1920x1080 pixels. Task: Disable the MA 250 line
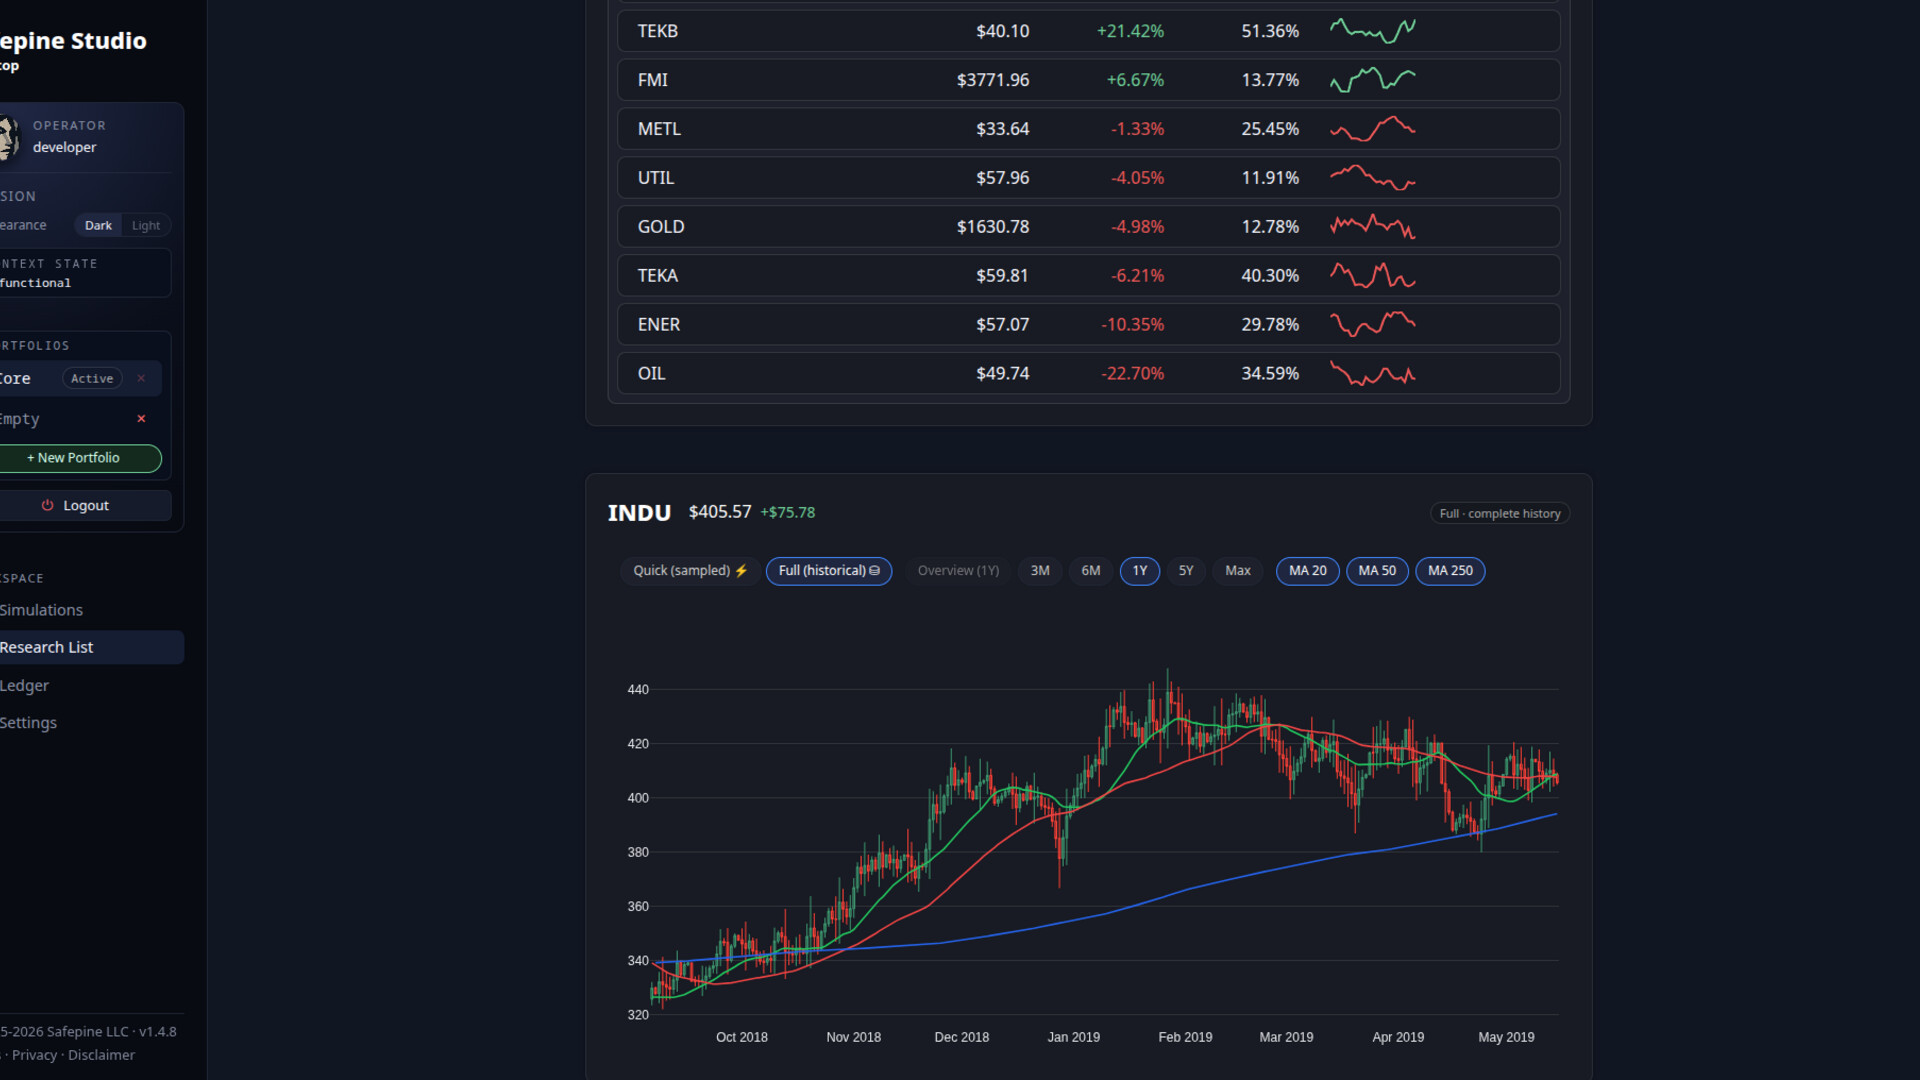[1450, 571]
